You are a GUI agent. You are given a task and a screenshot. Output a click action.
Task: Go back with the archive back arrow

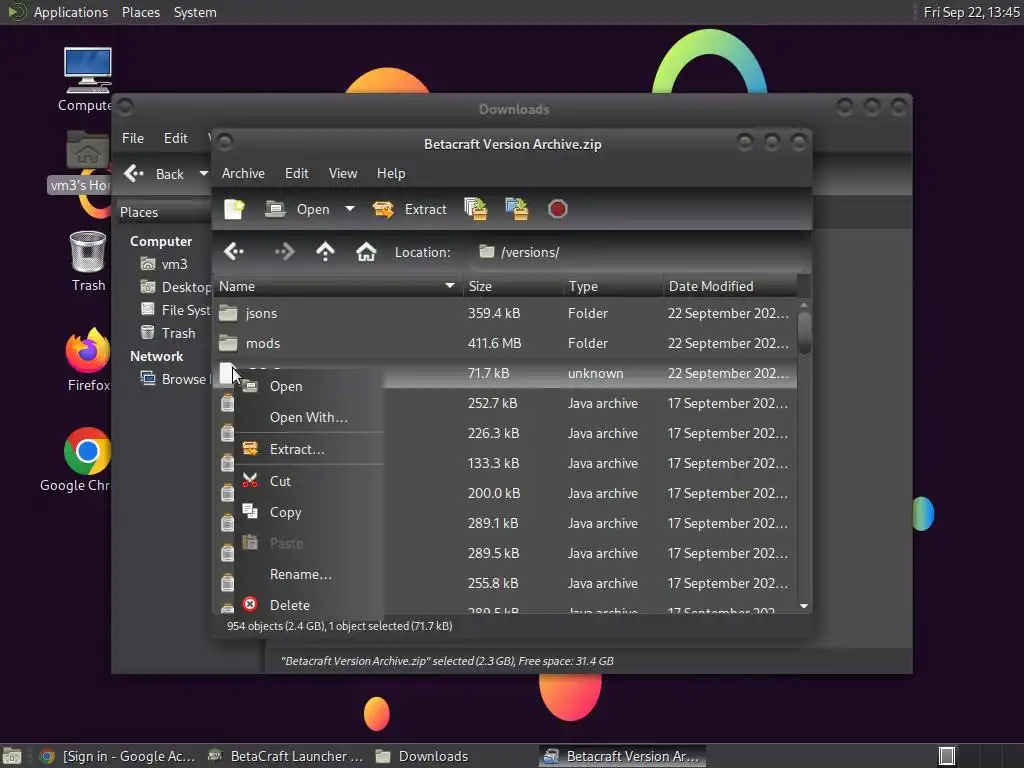pos(234,251)
